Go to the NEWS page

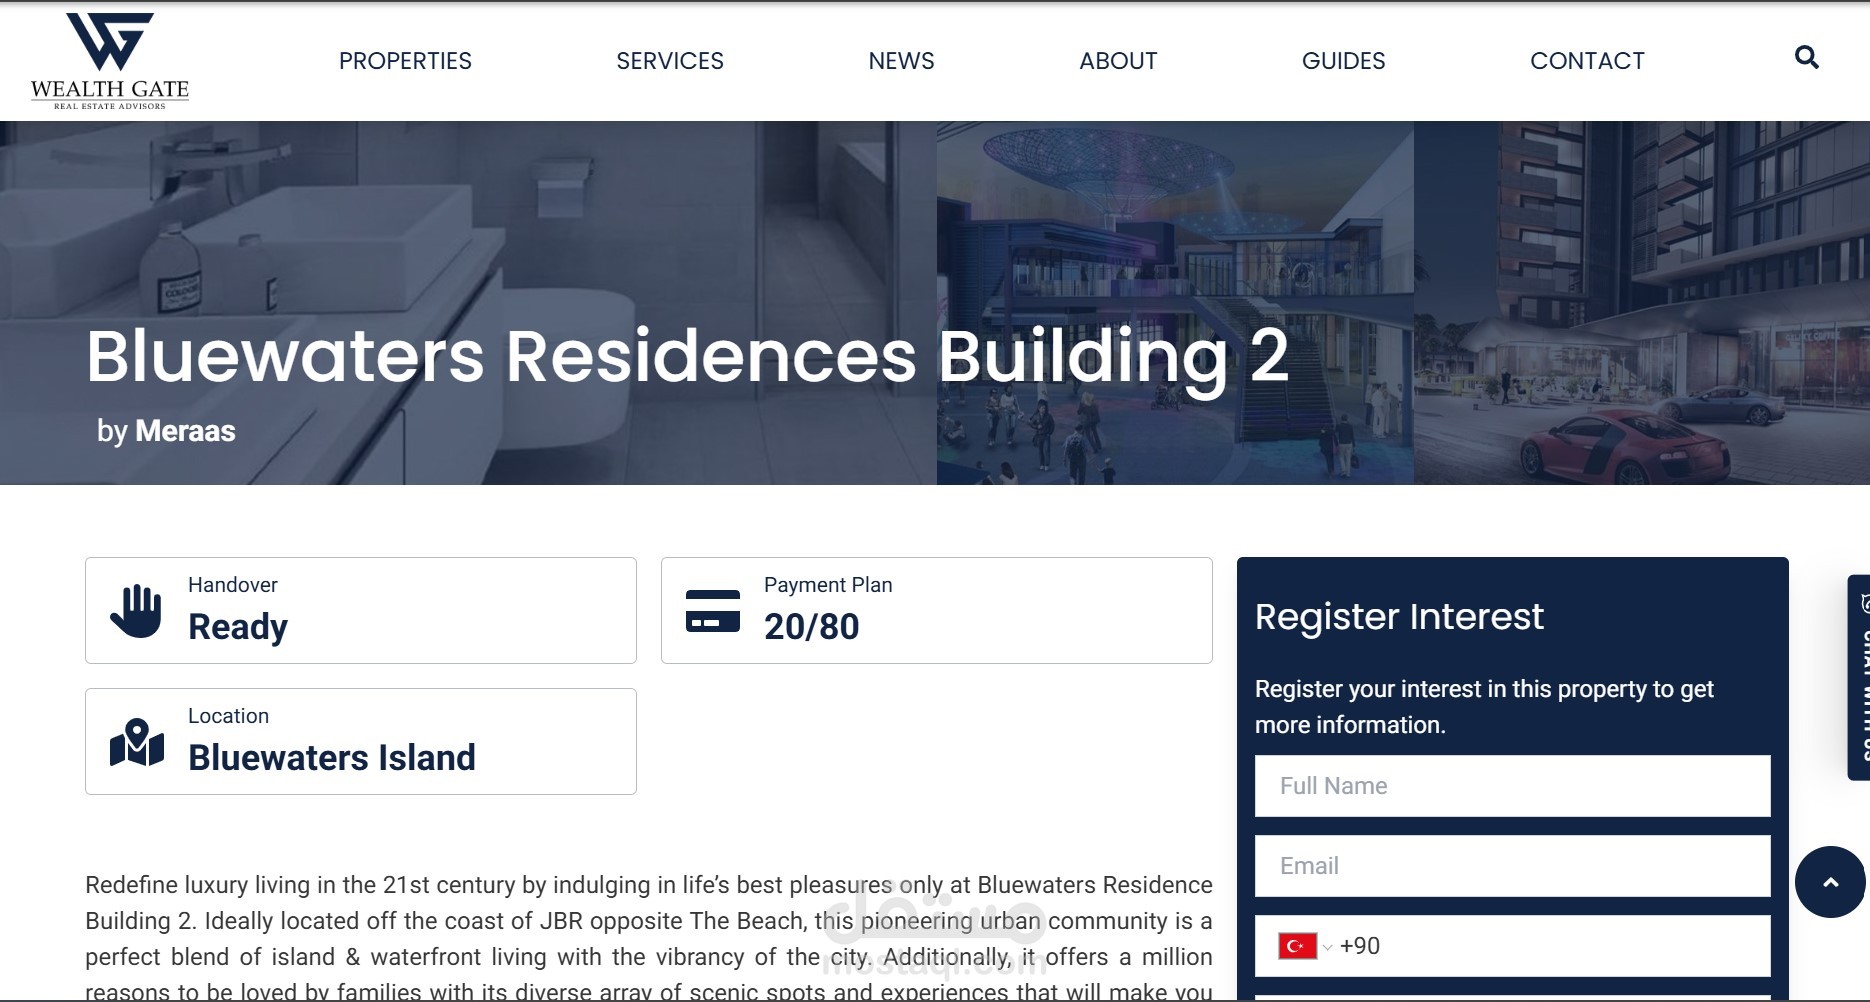(x=901, y=61)
